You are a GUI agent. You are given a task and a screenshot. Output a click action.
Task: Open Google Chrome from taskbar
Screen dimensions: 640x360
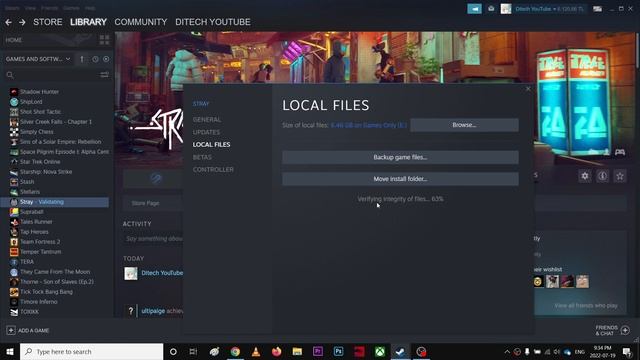click(235, 351)
